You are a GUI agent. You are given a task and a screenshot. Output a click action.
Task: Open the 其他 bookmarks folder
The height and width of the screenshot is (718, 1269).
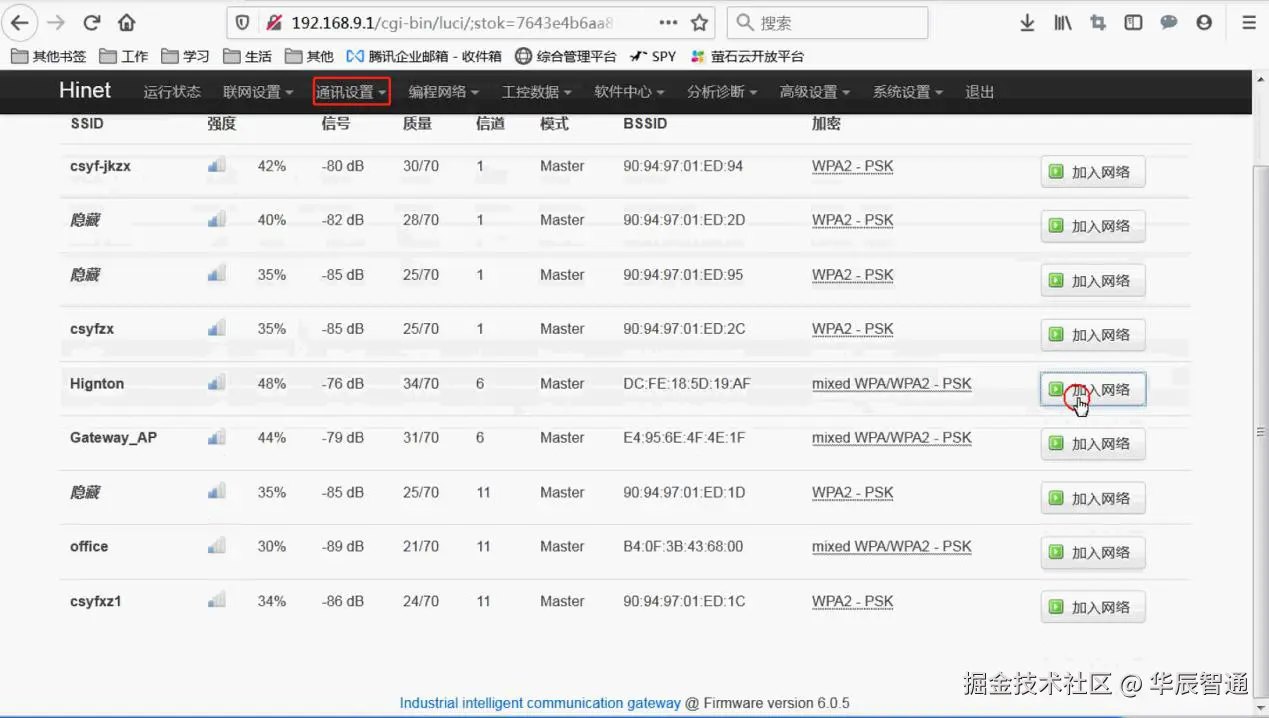[x=309, y=56]
